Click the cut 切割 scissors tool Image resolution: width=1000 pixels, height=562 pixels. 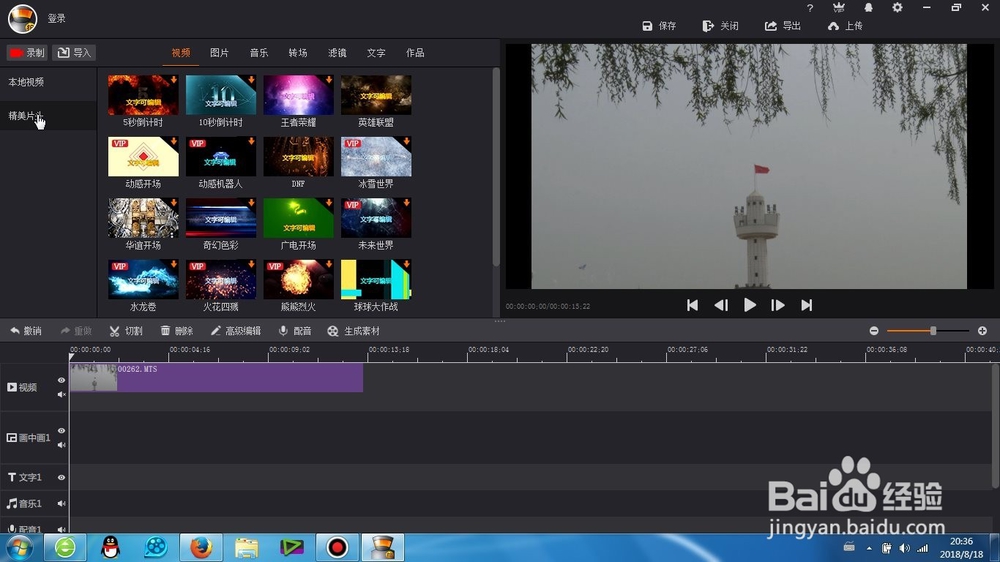point(126,331)
